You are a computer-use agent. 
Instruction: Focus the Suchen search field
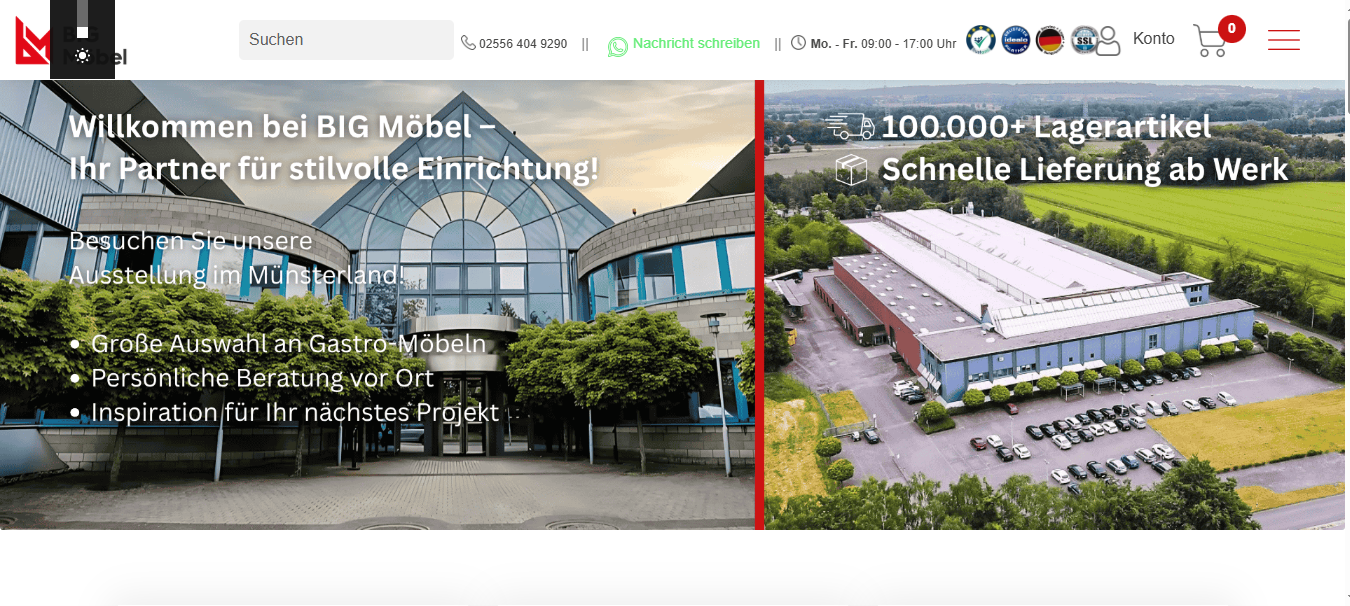[346, 40]
